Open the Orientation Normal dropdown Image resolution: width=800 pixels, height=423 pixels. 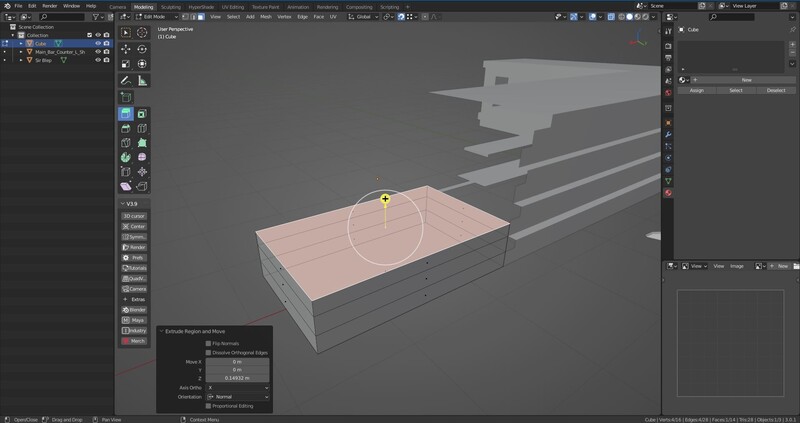237,397
